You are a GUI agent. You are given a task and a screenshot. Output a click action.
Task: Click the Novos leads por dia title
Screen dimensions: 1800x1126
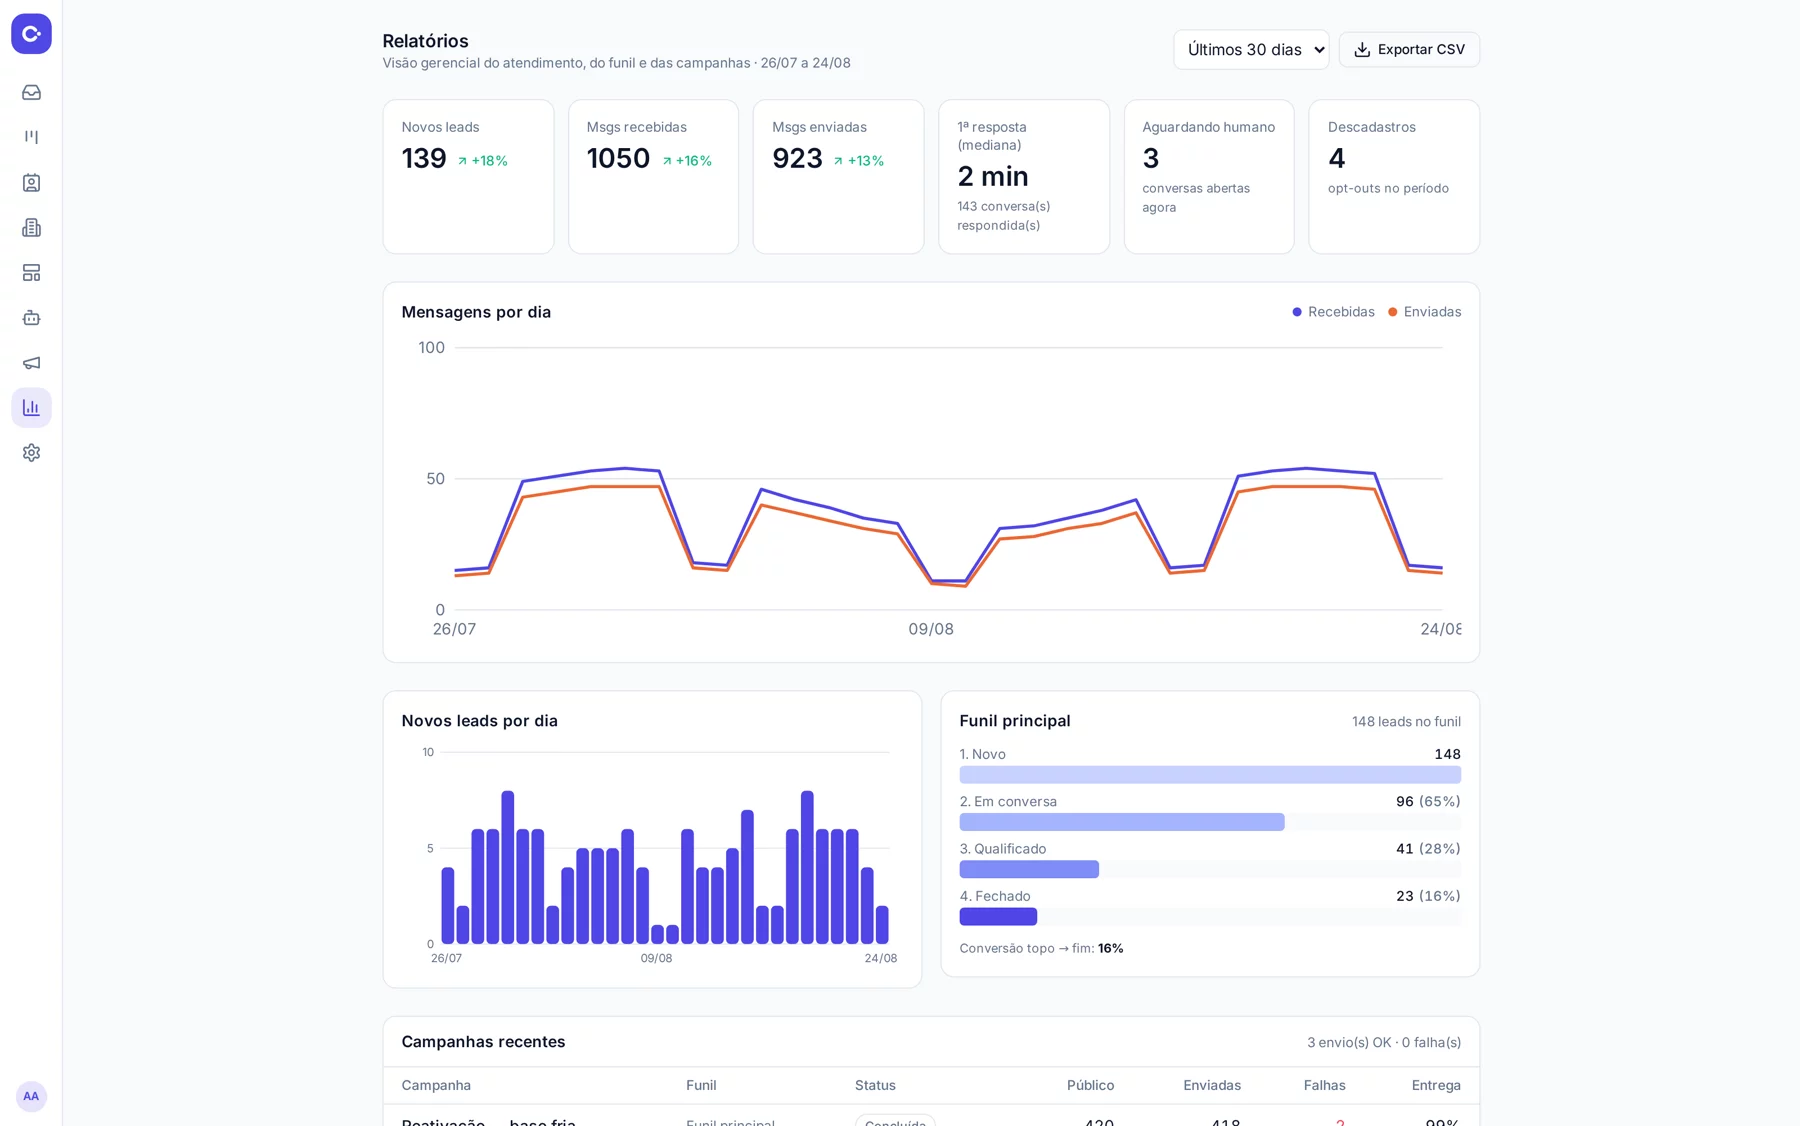(480, 721)
